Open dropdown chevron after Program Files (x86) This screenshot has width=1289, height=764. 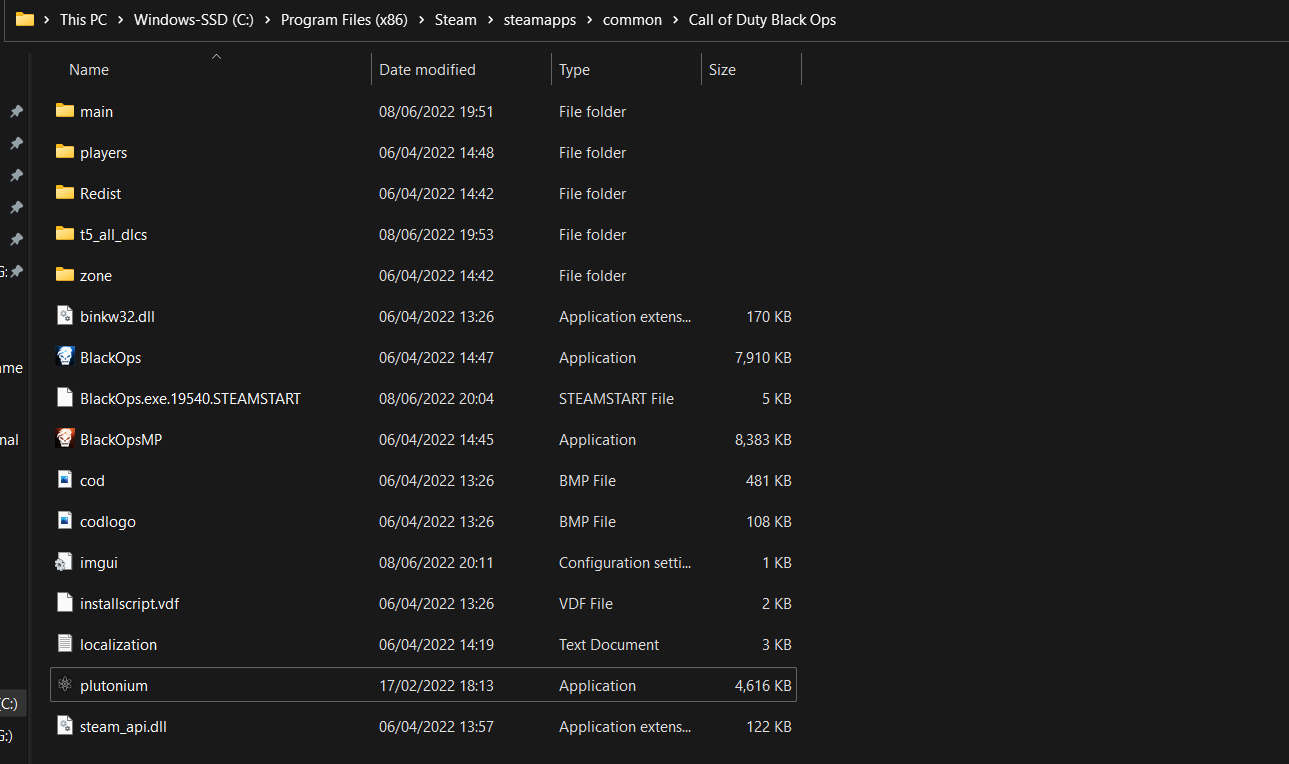pyautogui.click(x=421, y=20)
